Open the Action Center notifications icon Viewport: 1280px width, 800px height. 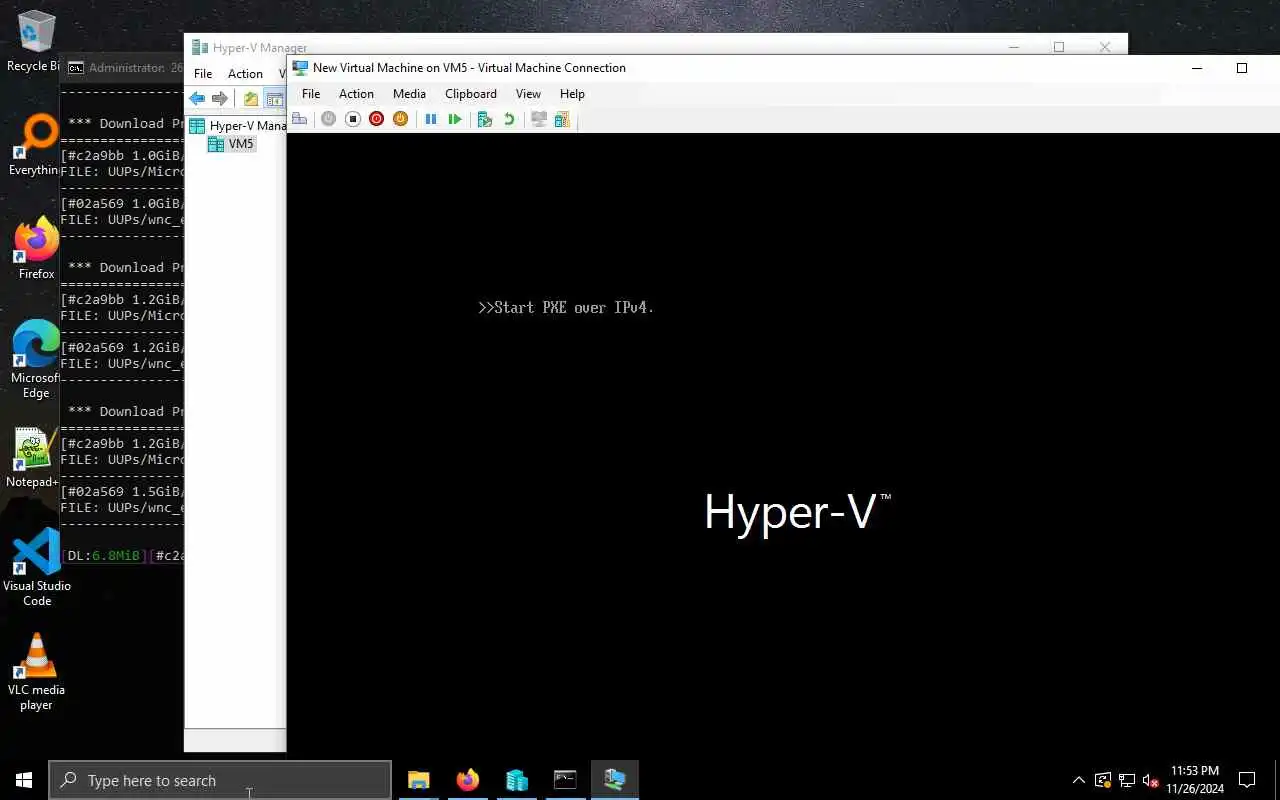[x=1247, y=780]
